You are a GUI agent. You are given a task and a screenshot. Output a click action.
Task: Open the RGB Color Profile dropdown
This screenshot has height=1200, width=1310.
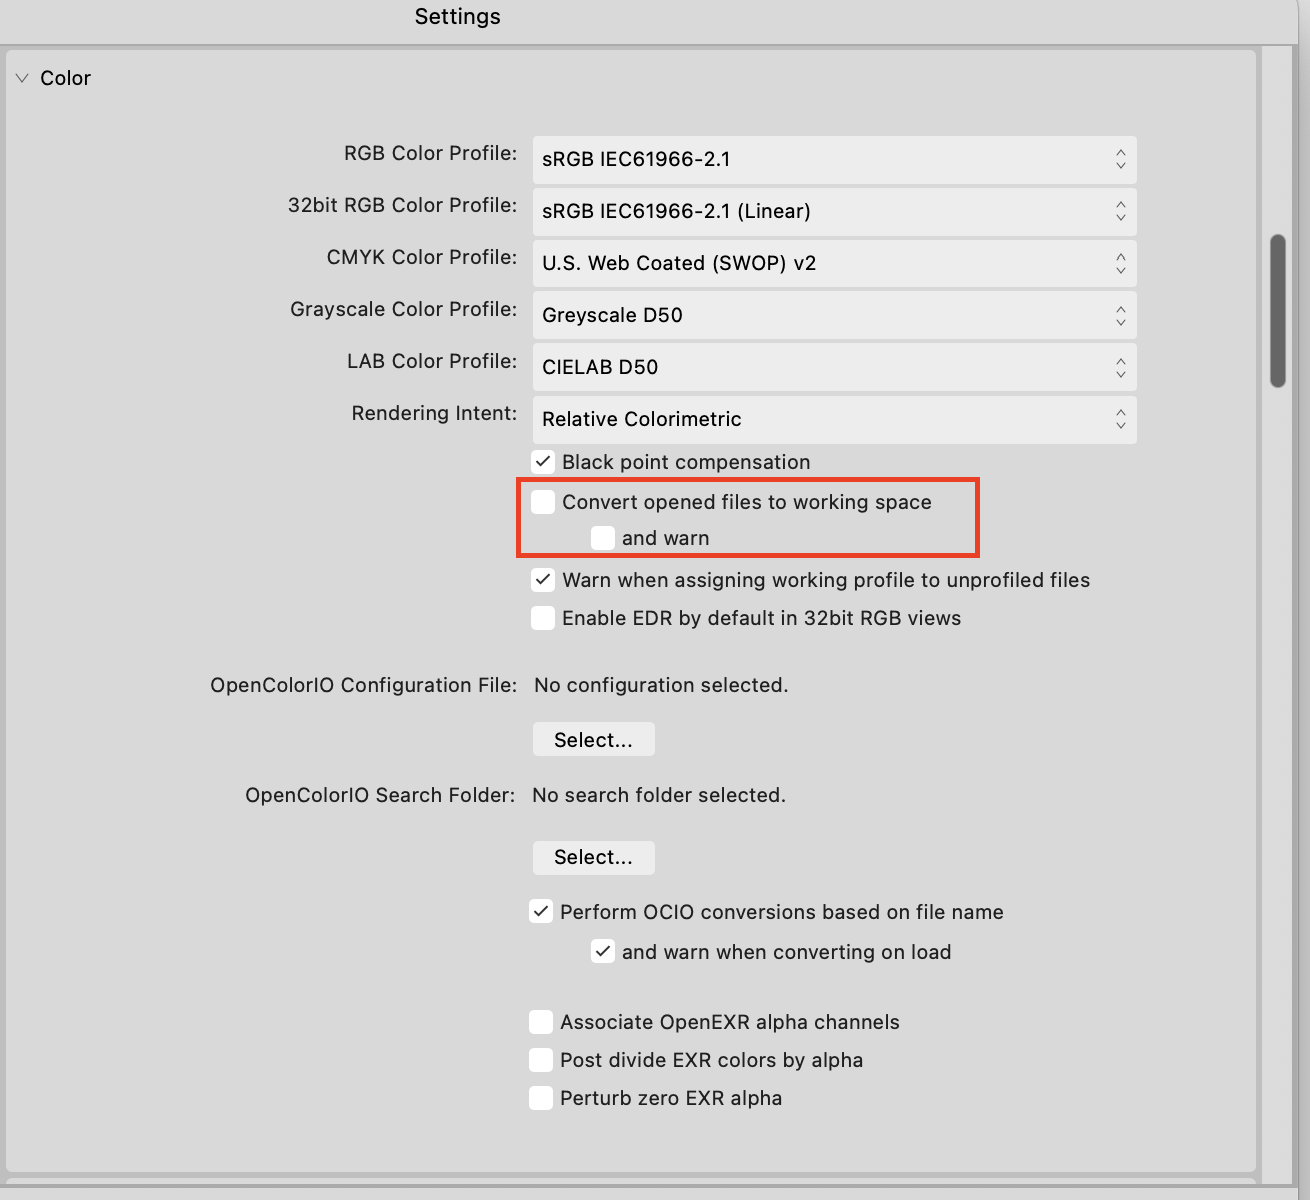pyautogui.click(x=834, y=159)
